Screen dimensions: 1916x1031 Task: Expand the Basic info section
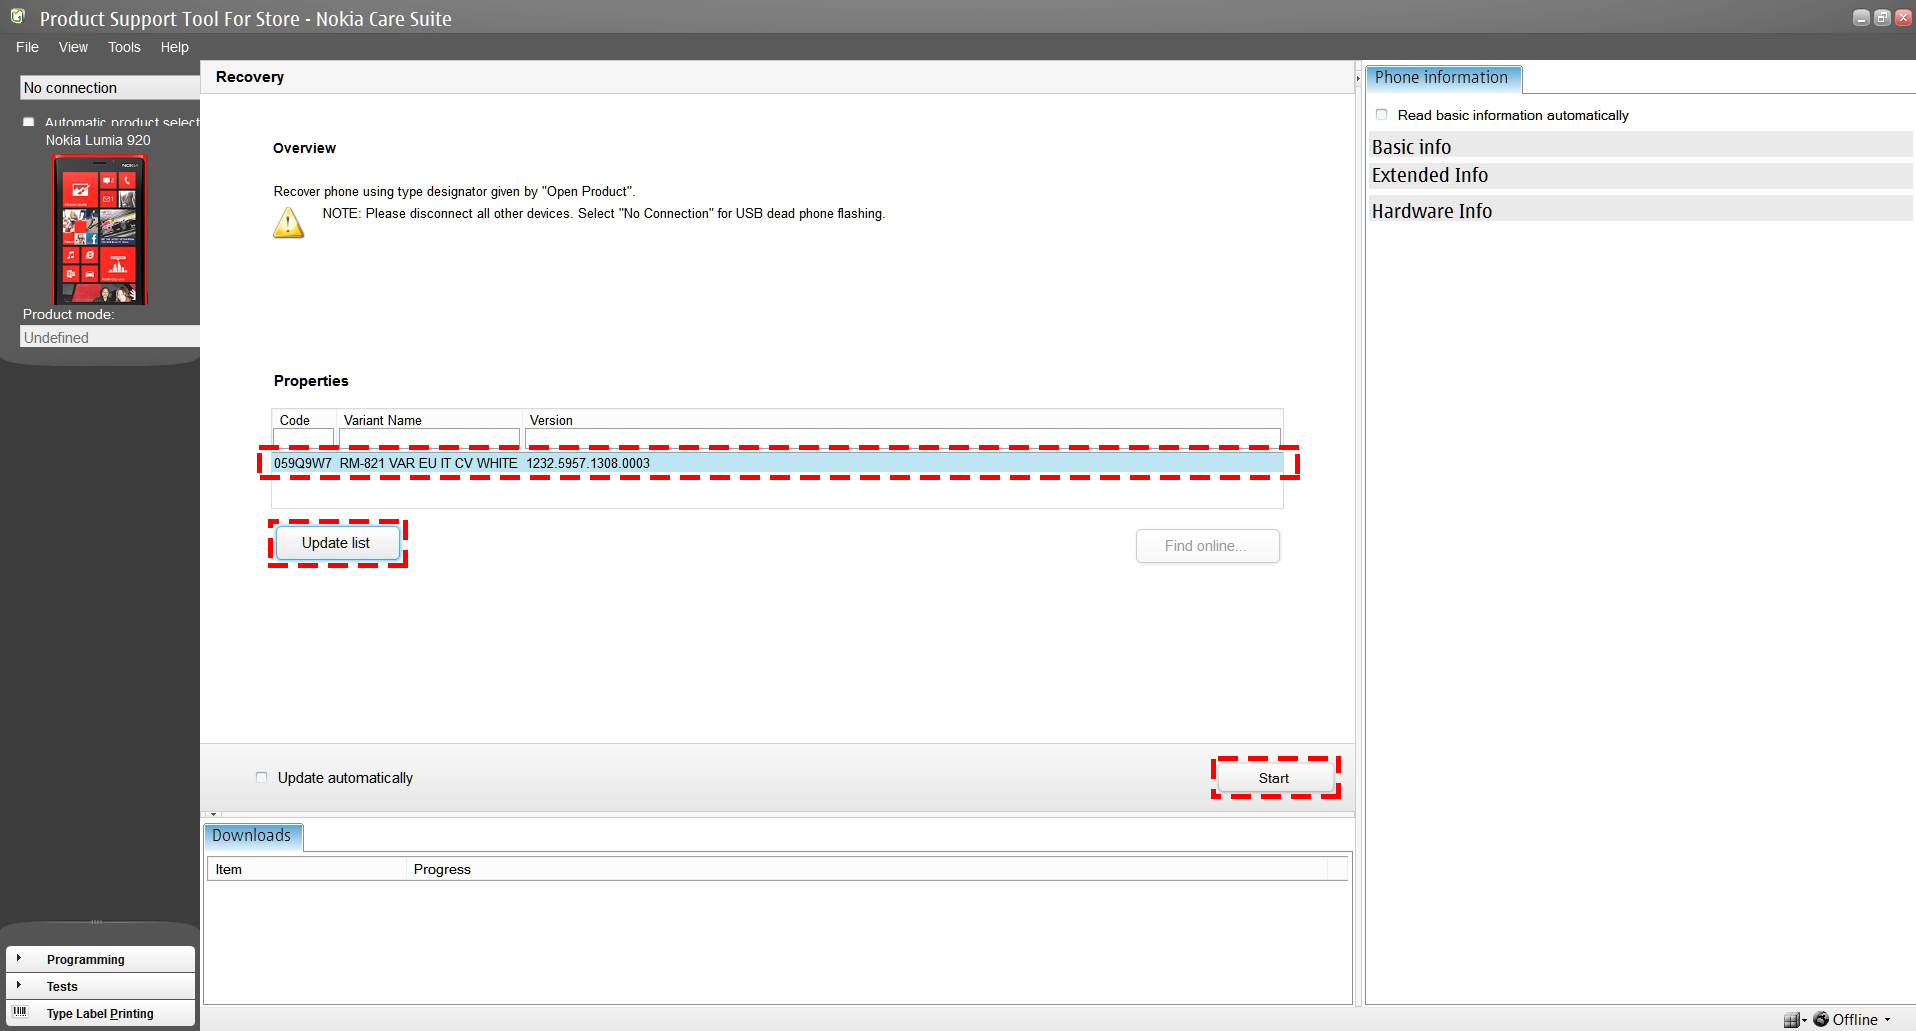pyautogui.click(x=1640, y=147)
